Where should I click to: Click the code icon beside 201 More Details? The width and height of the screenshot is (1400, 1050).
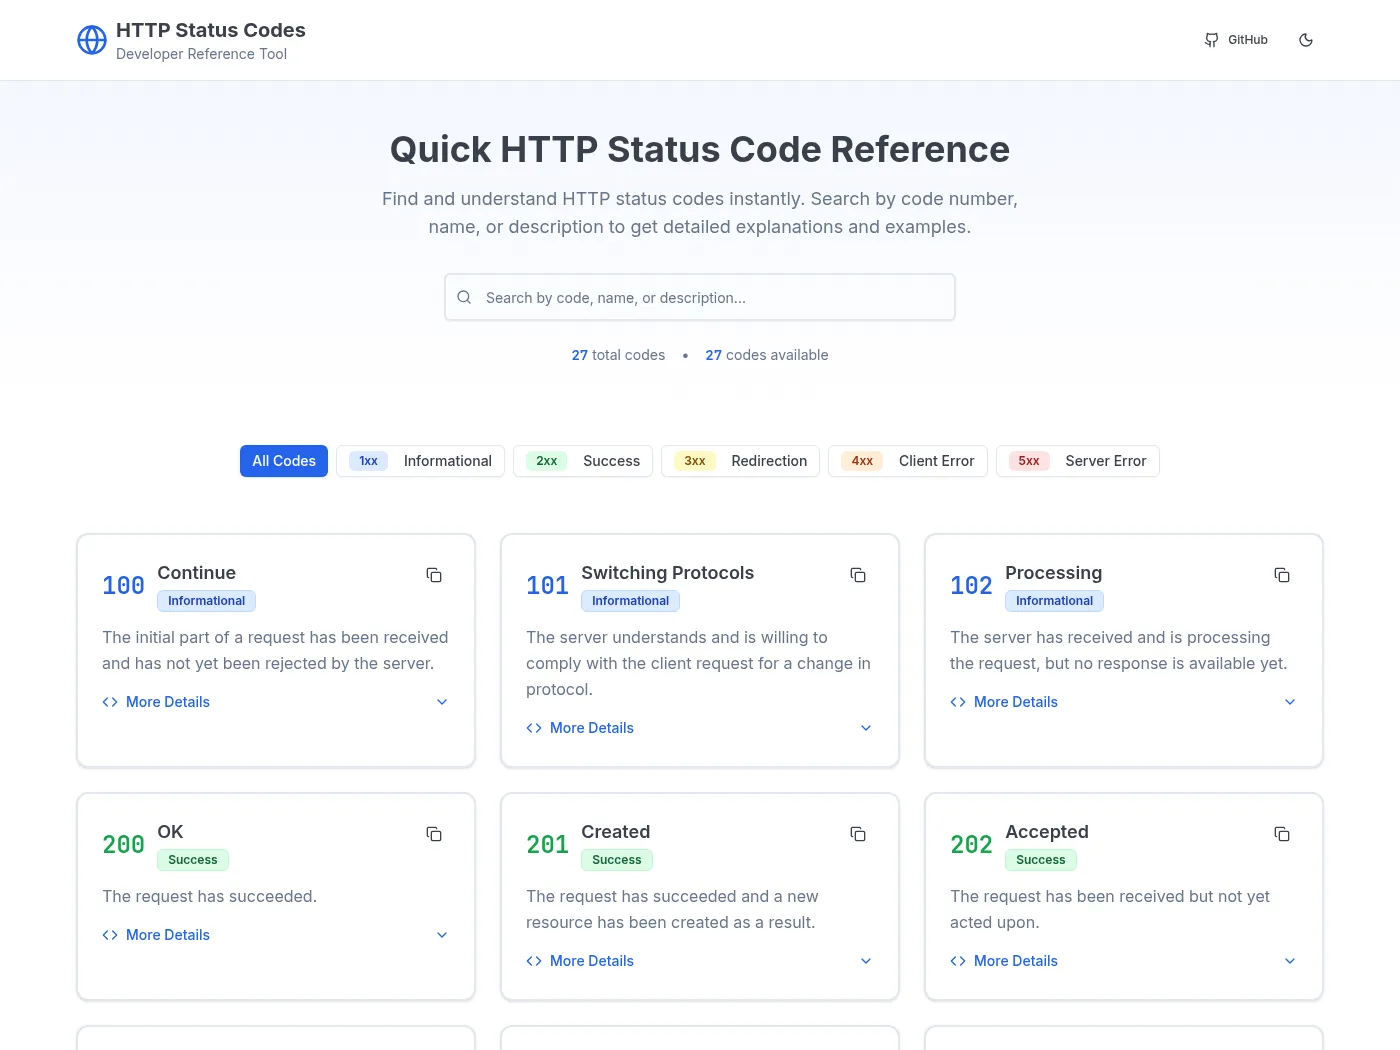(534, 961)
